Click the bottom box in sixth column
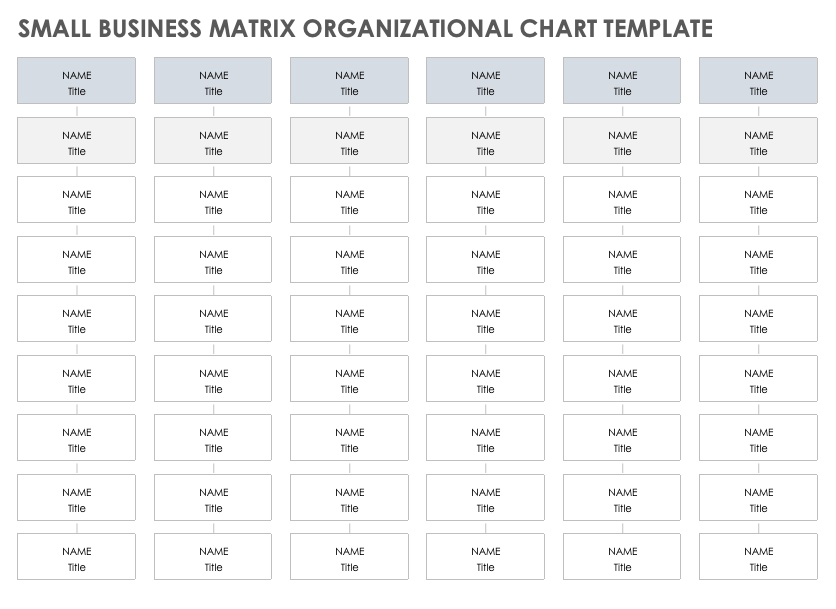 pyautogui.click(x=758, y=557)
